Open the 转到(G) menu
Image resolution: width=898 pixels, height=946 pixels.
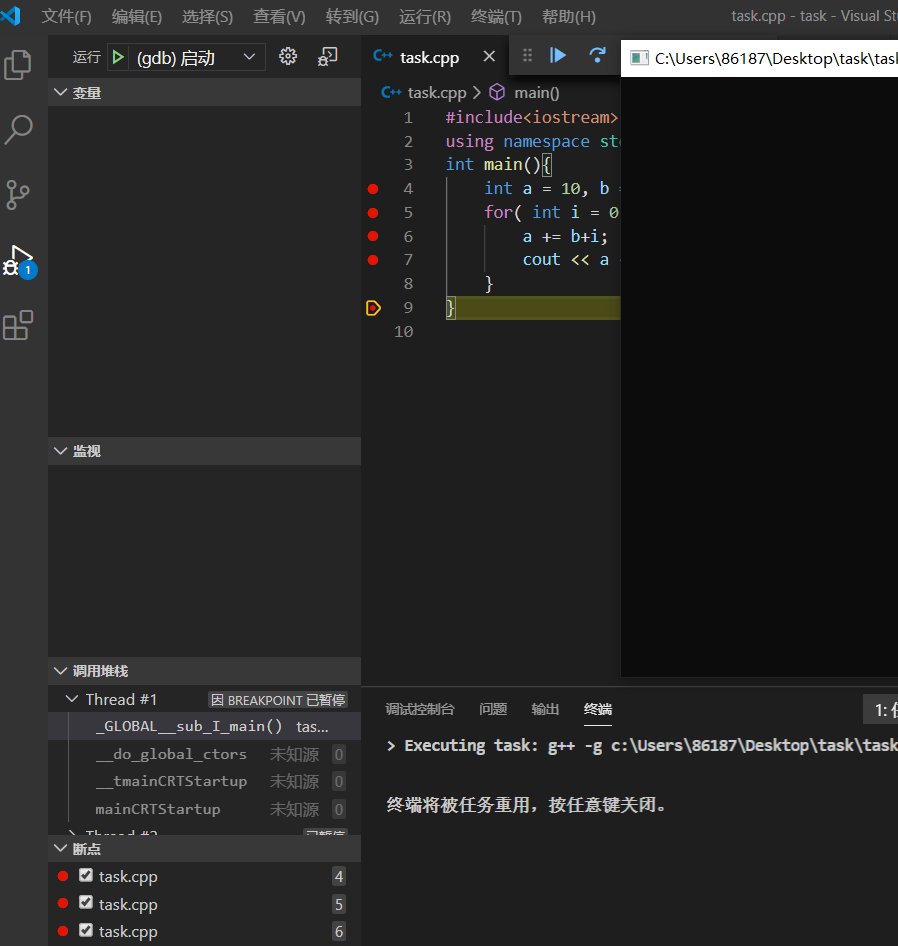click(x=352, y=16)
